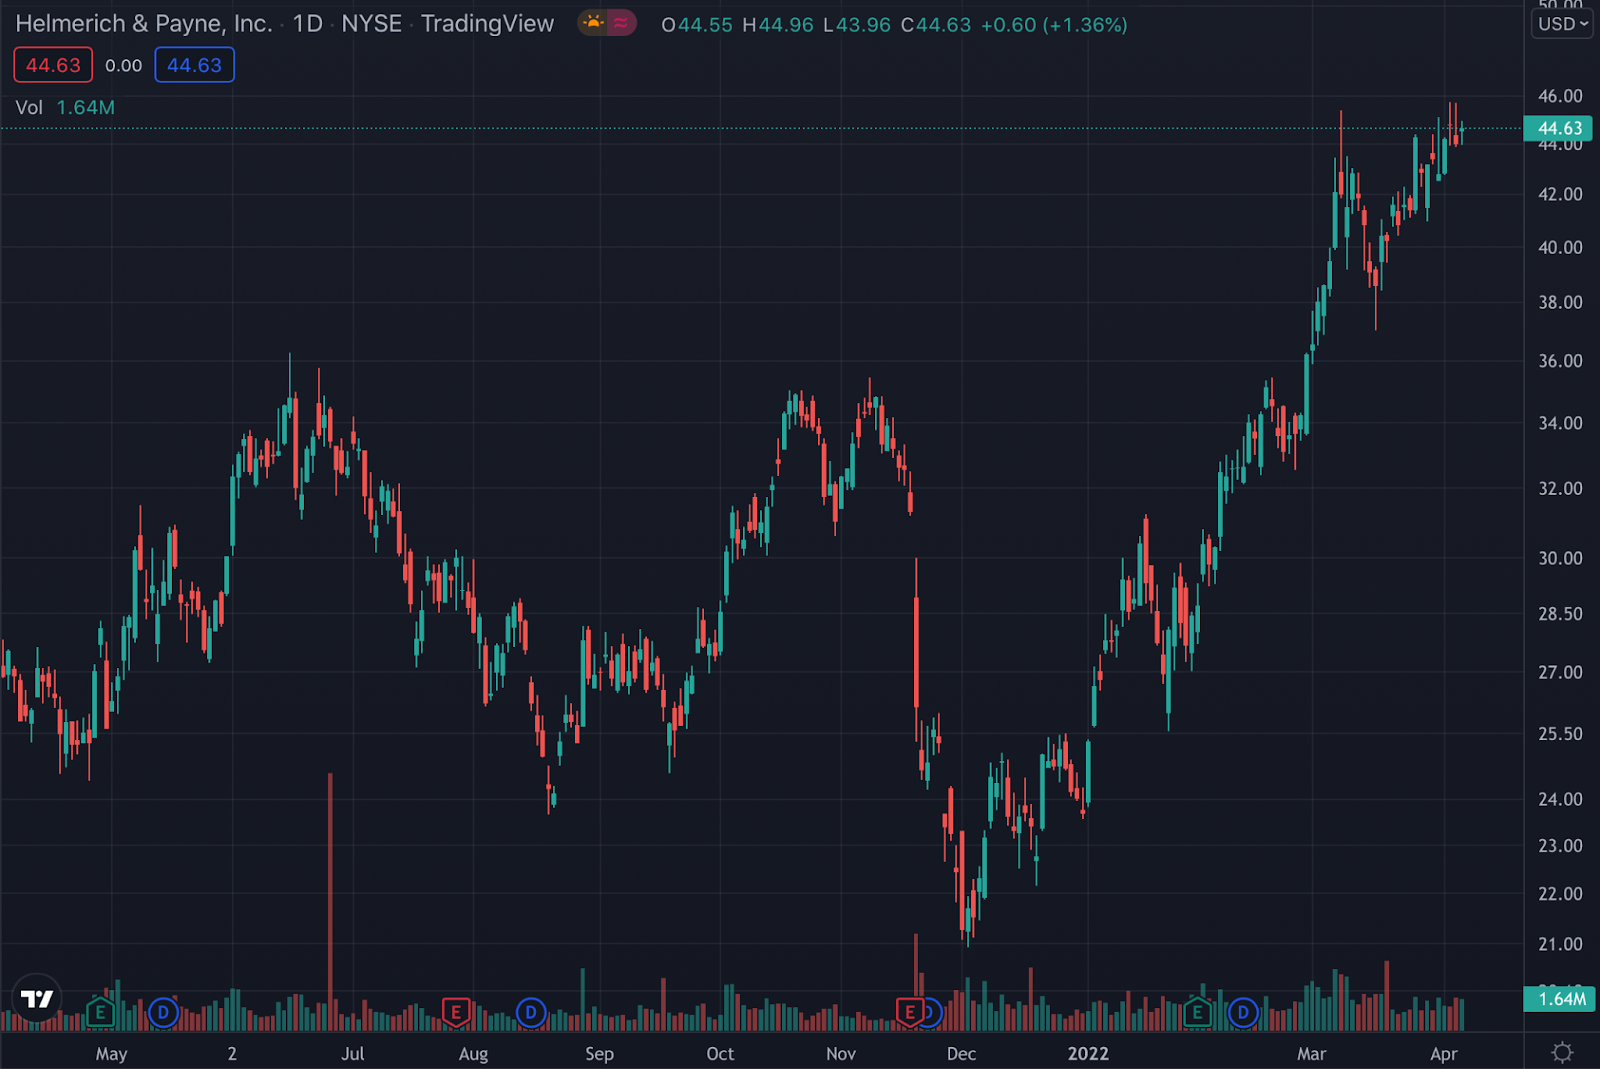Select the Vol indicator legend label

point(29,107)
